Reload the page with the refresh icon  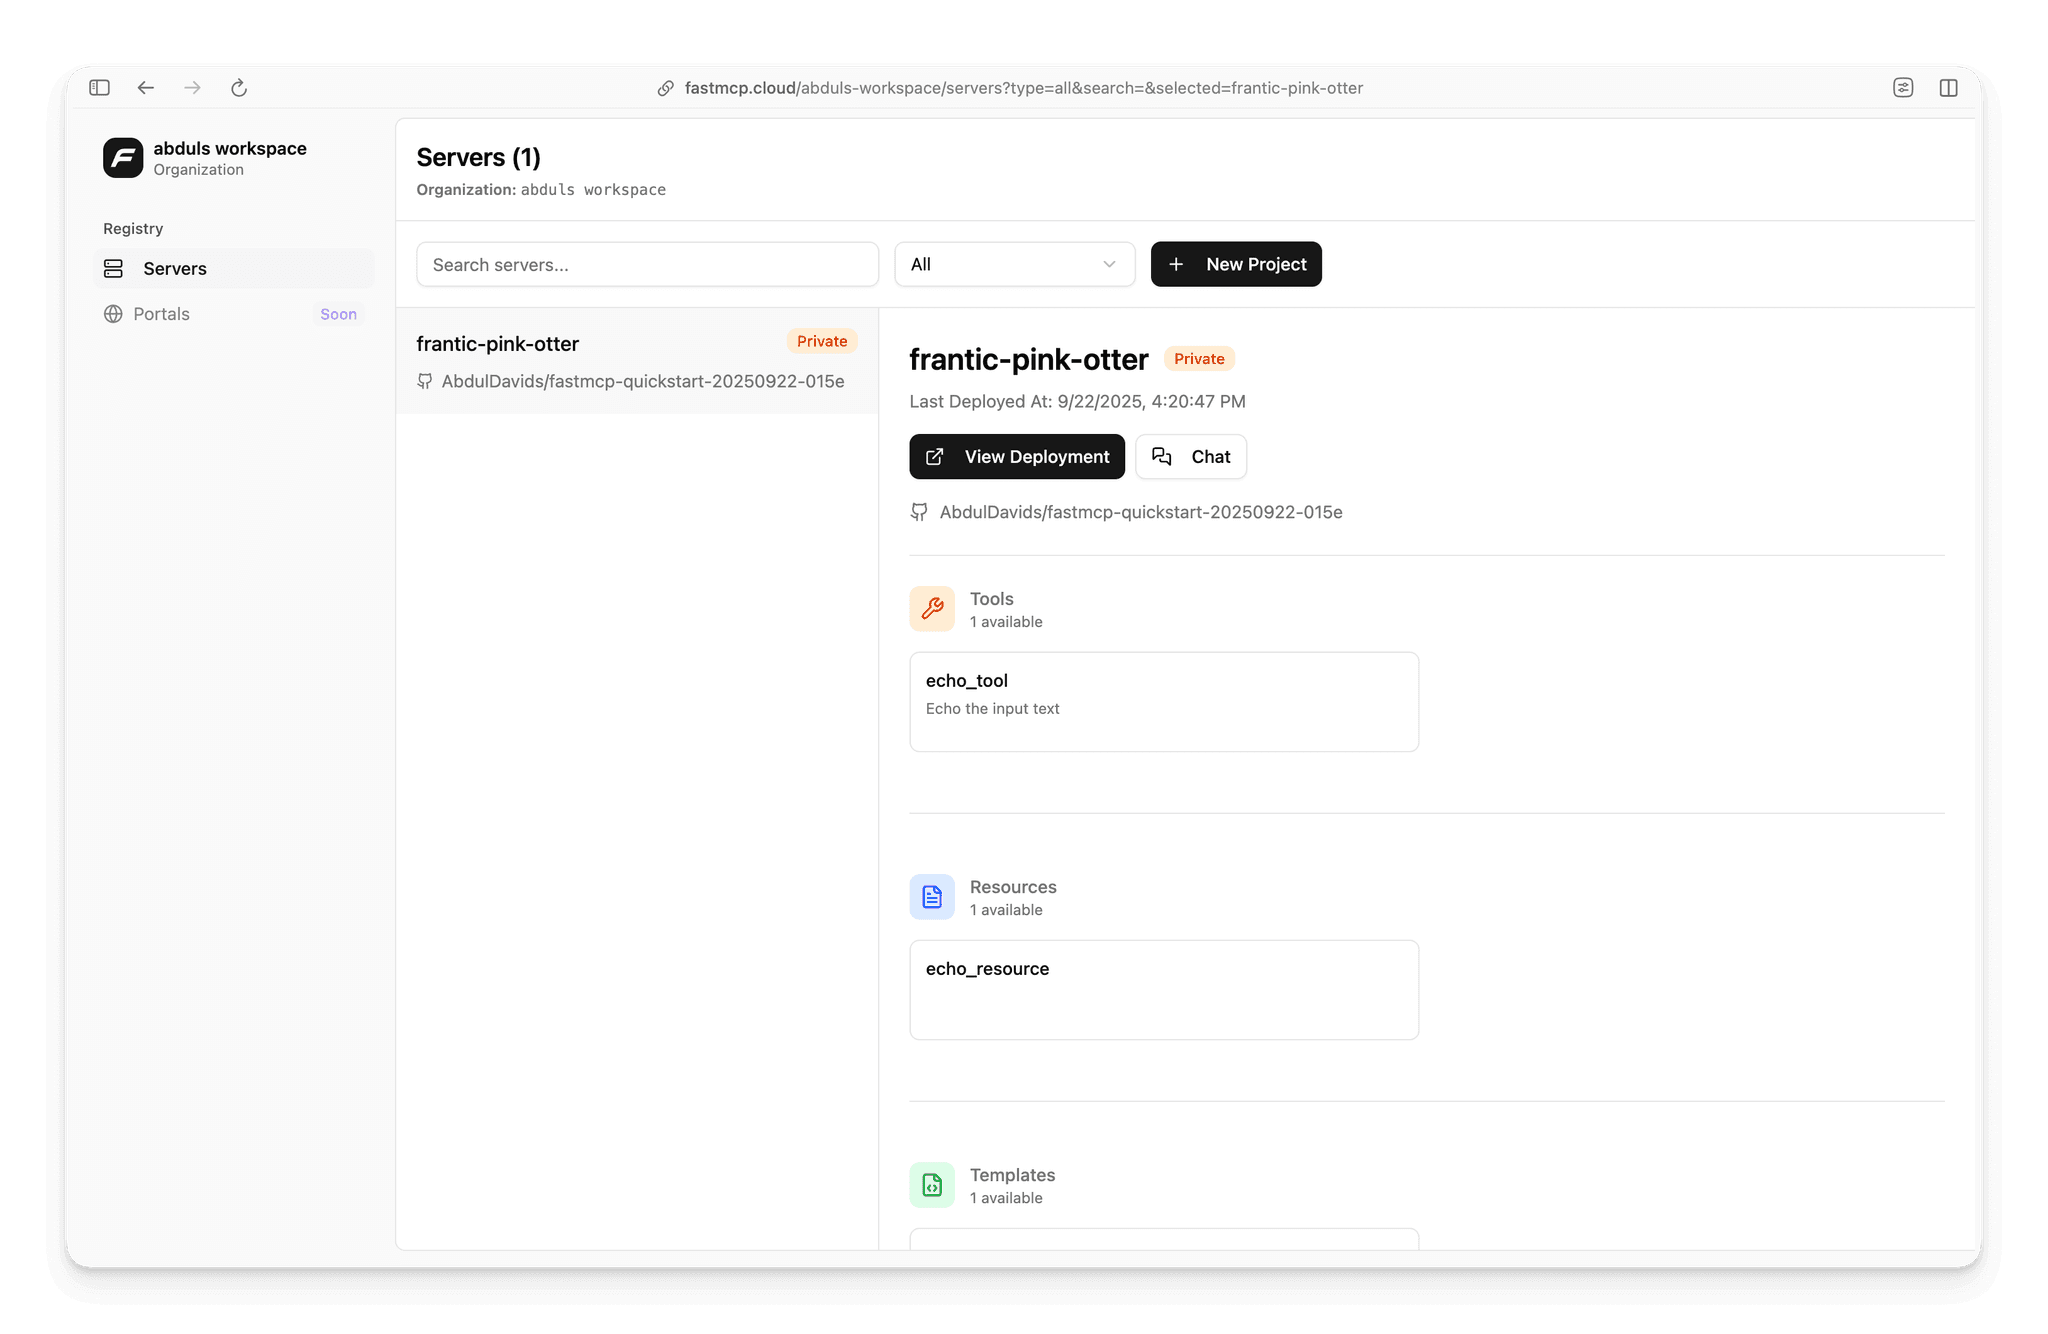pos(239,88)
